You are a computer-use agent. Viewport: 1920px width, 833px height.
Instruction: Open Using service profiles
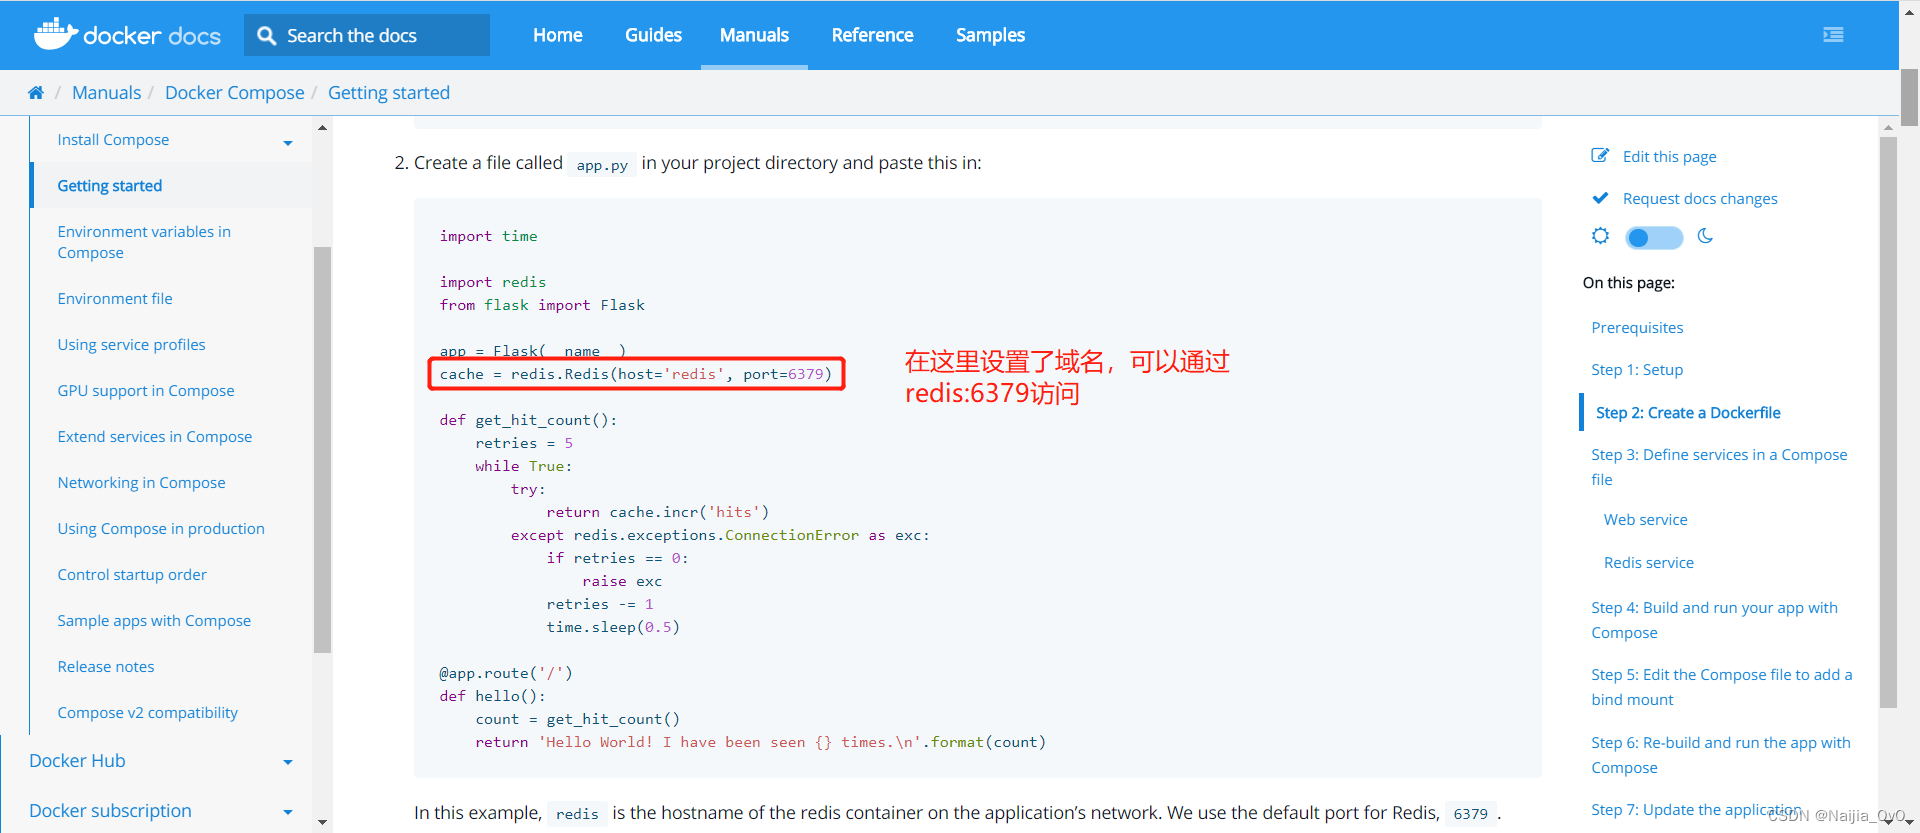(x=131, y=345)
